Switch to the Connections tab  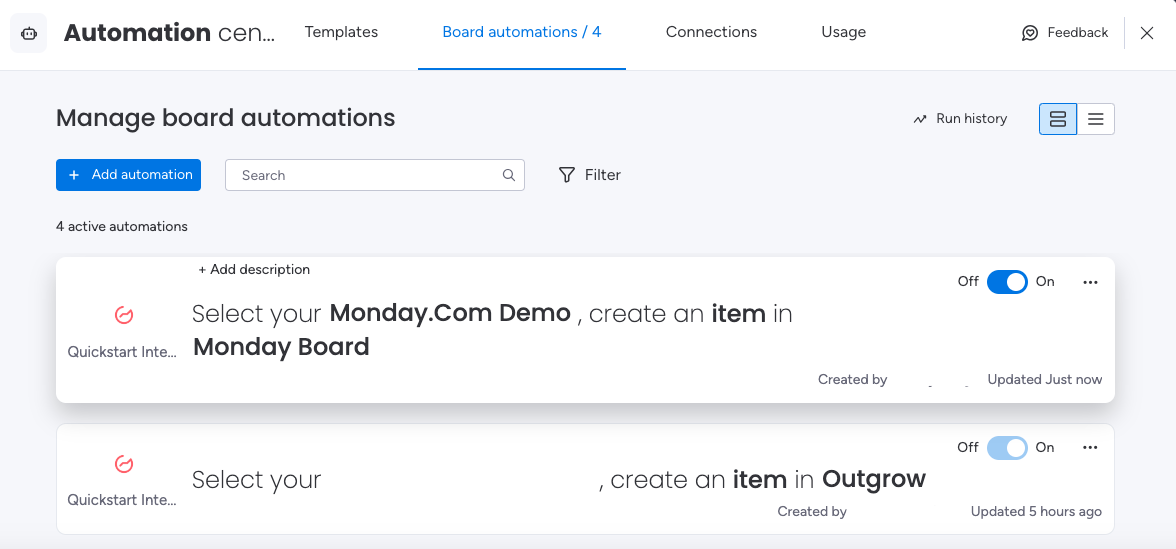711,32
